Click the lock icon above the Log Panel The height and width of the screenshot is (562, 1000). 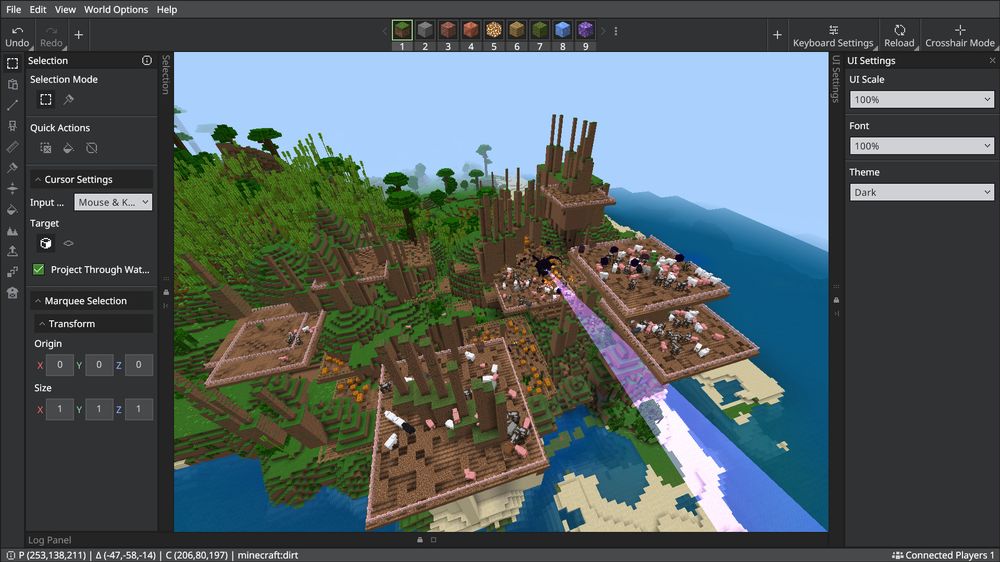pos(420,540)
